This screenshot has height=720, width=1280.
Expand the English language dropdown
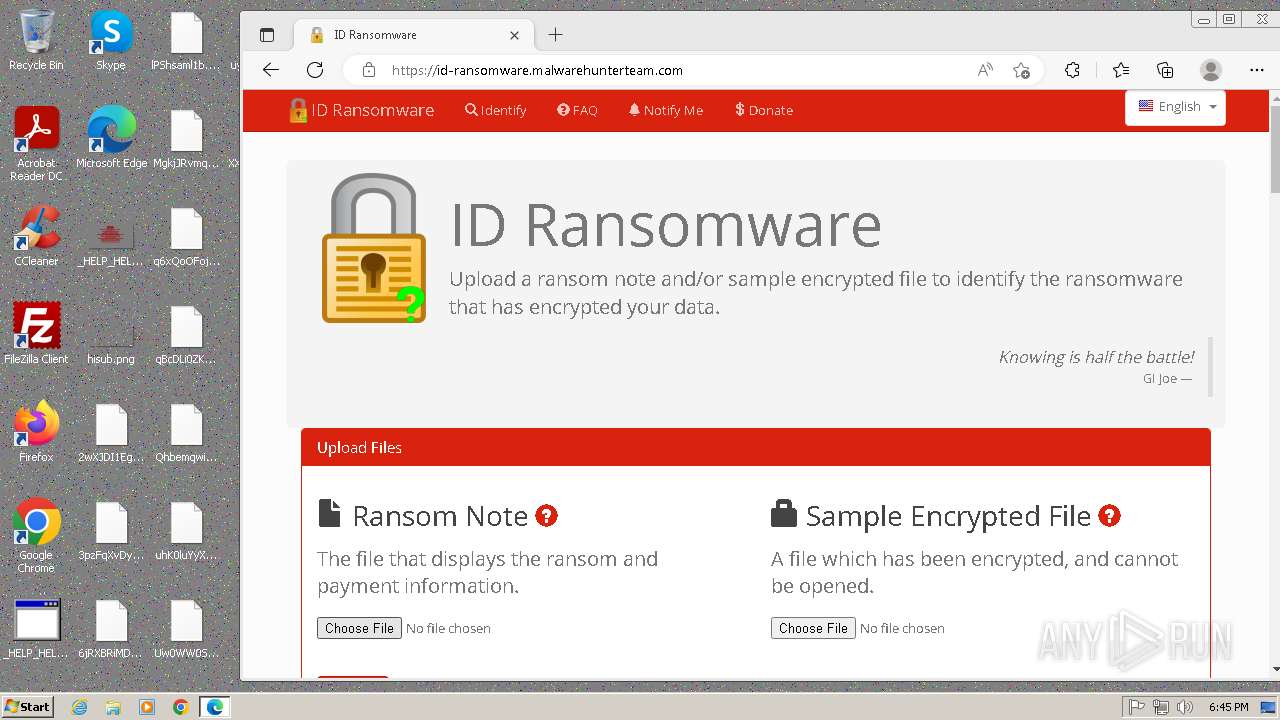[1176, 107]
